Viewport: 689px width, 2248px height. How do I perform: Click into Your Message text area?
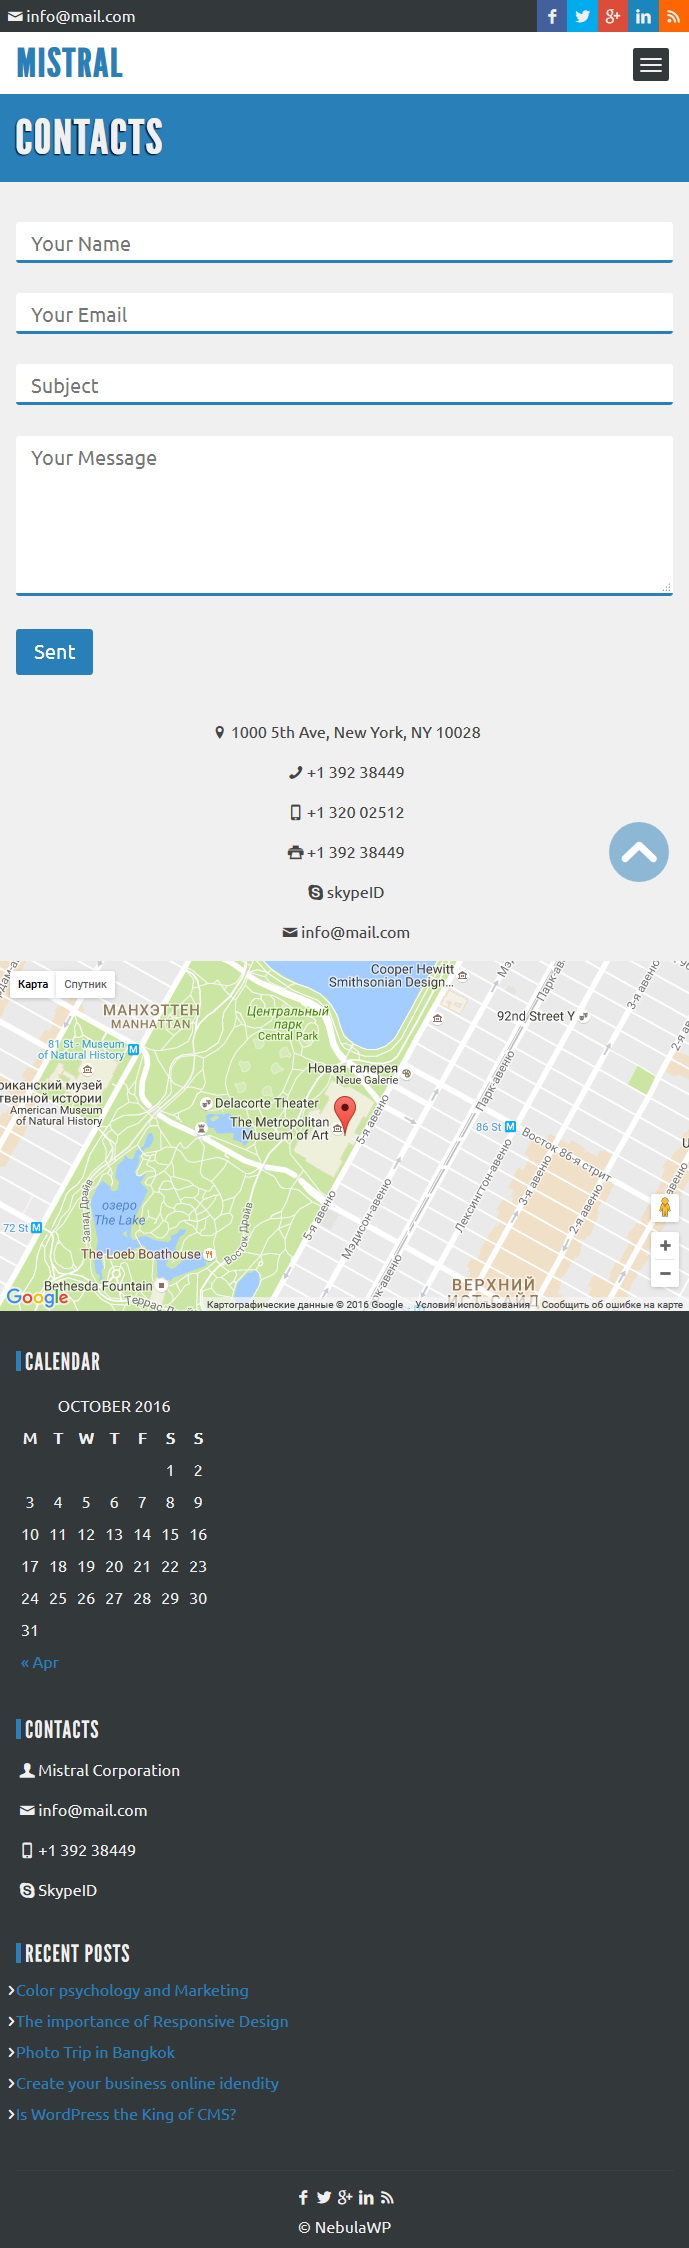pos(344,515)
